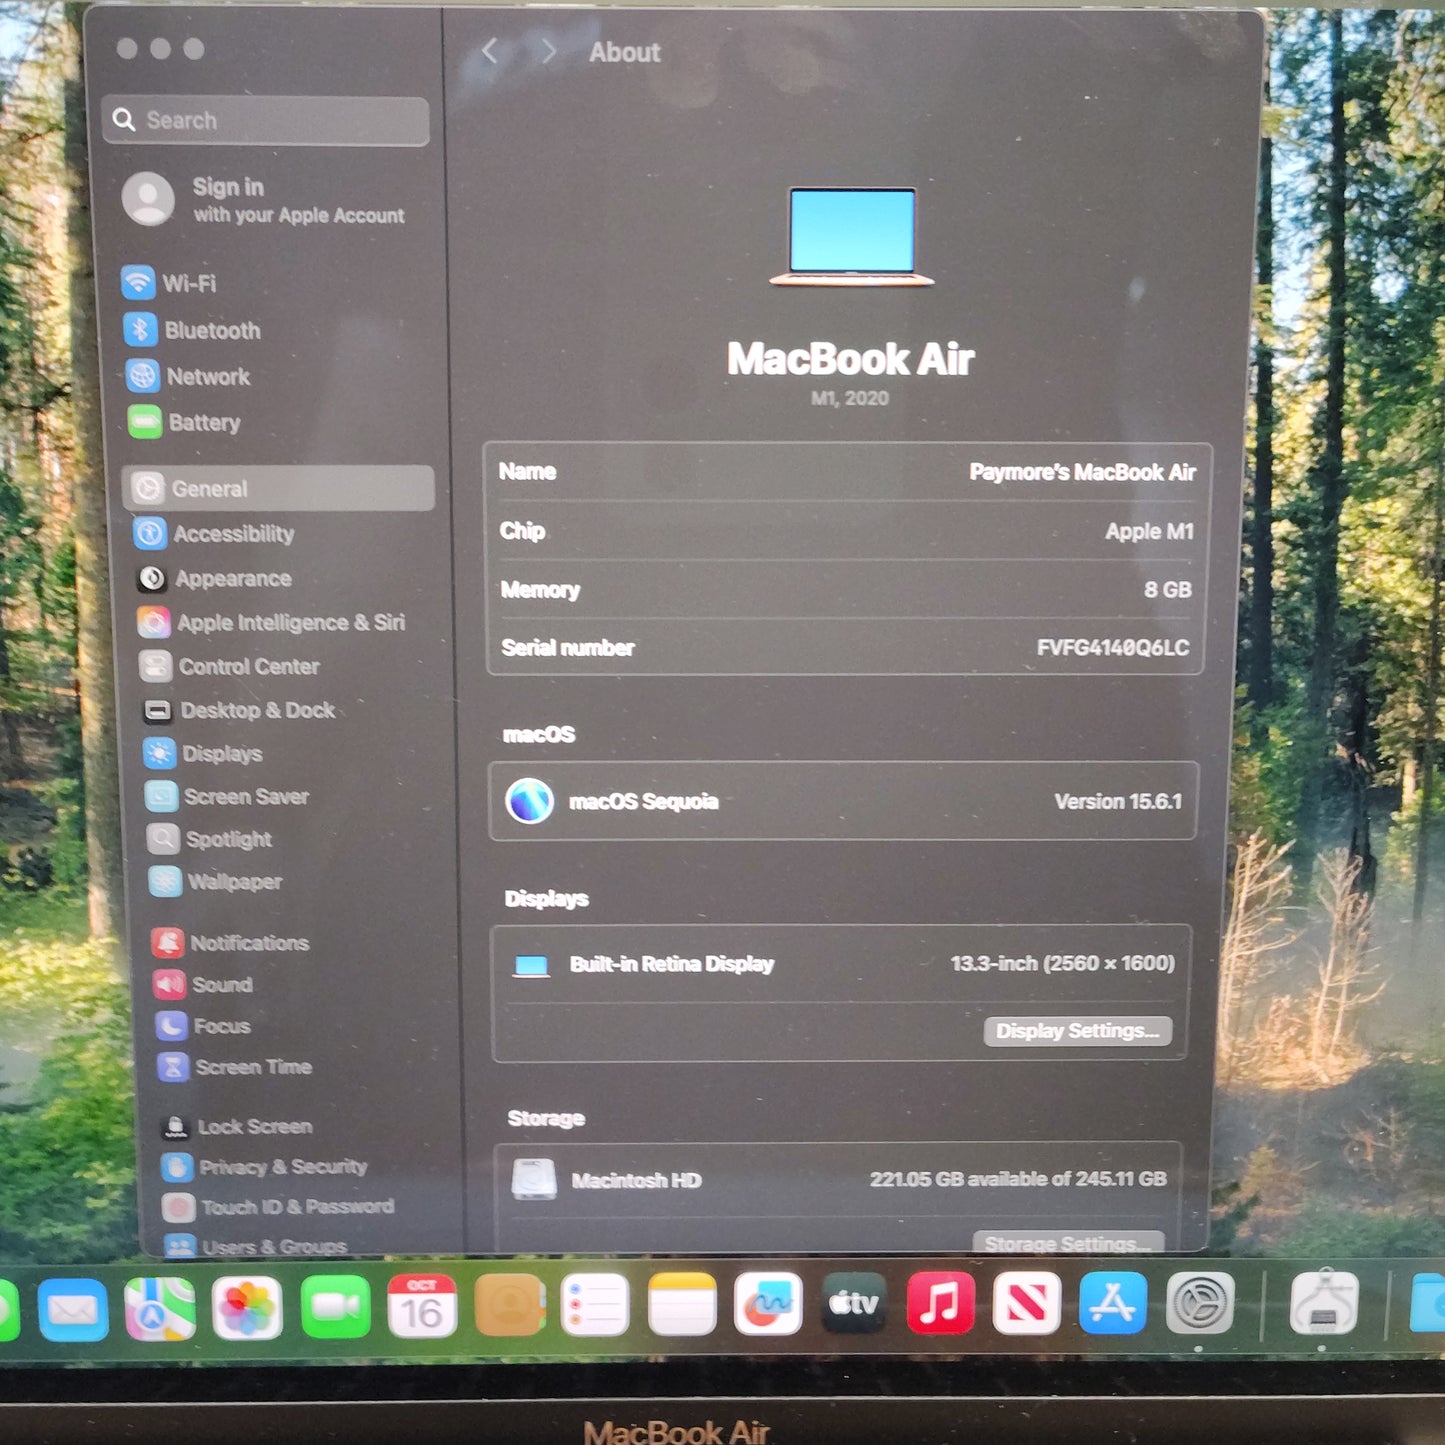The image size is (1445, 1445).
Task: Open the App Store from the Dock
Action: click(x=1113, y=1303)
